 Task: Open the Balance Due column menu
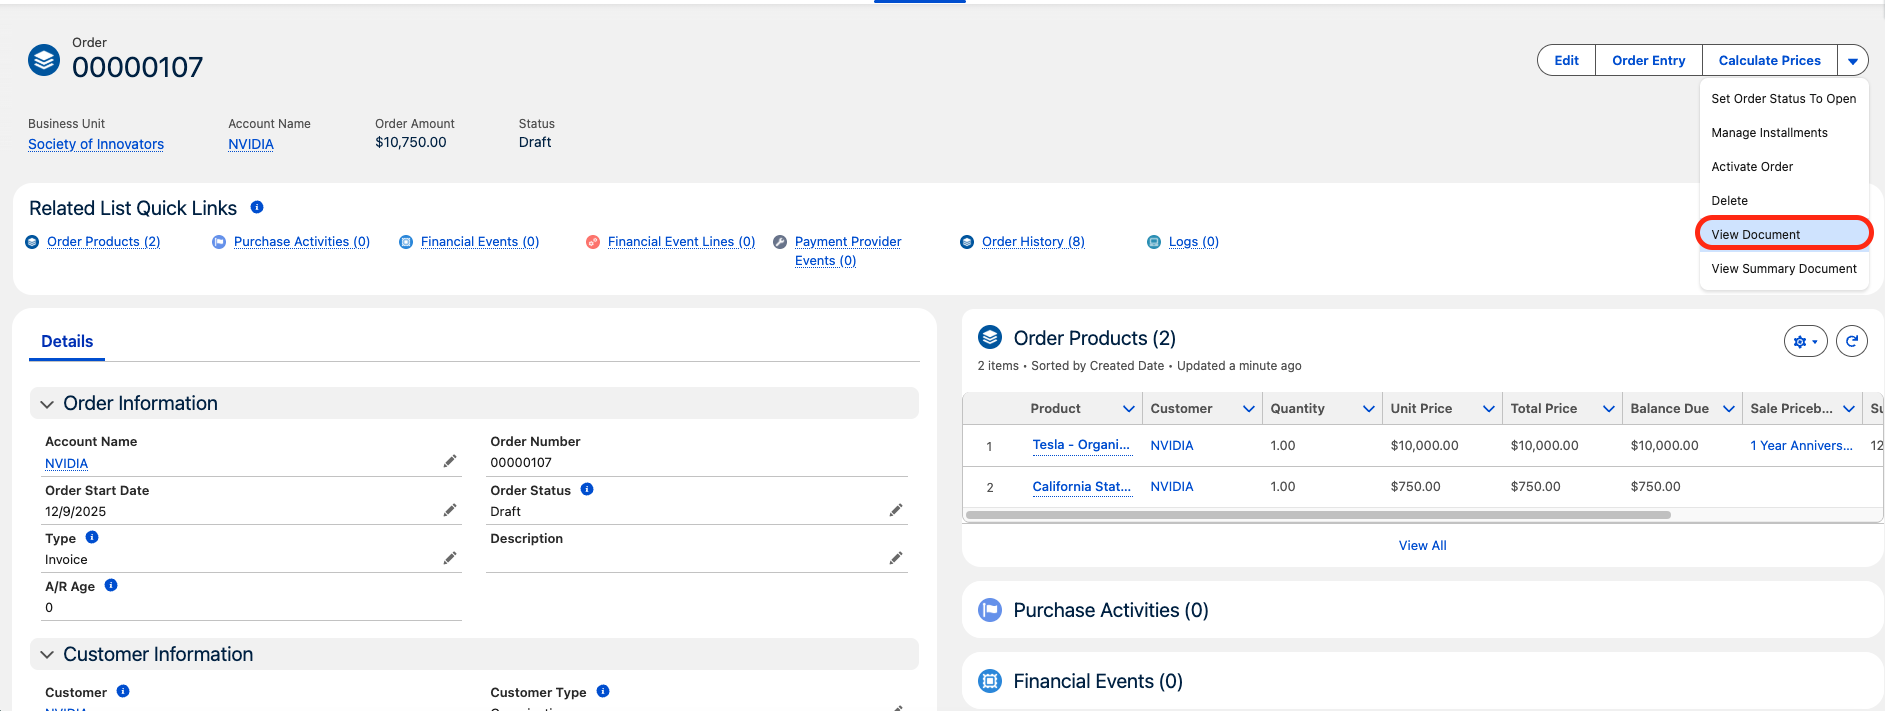(1729, 408)
